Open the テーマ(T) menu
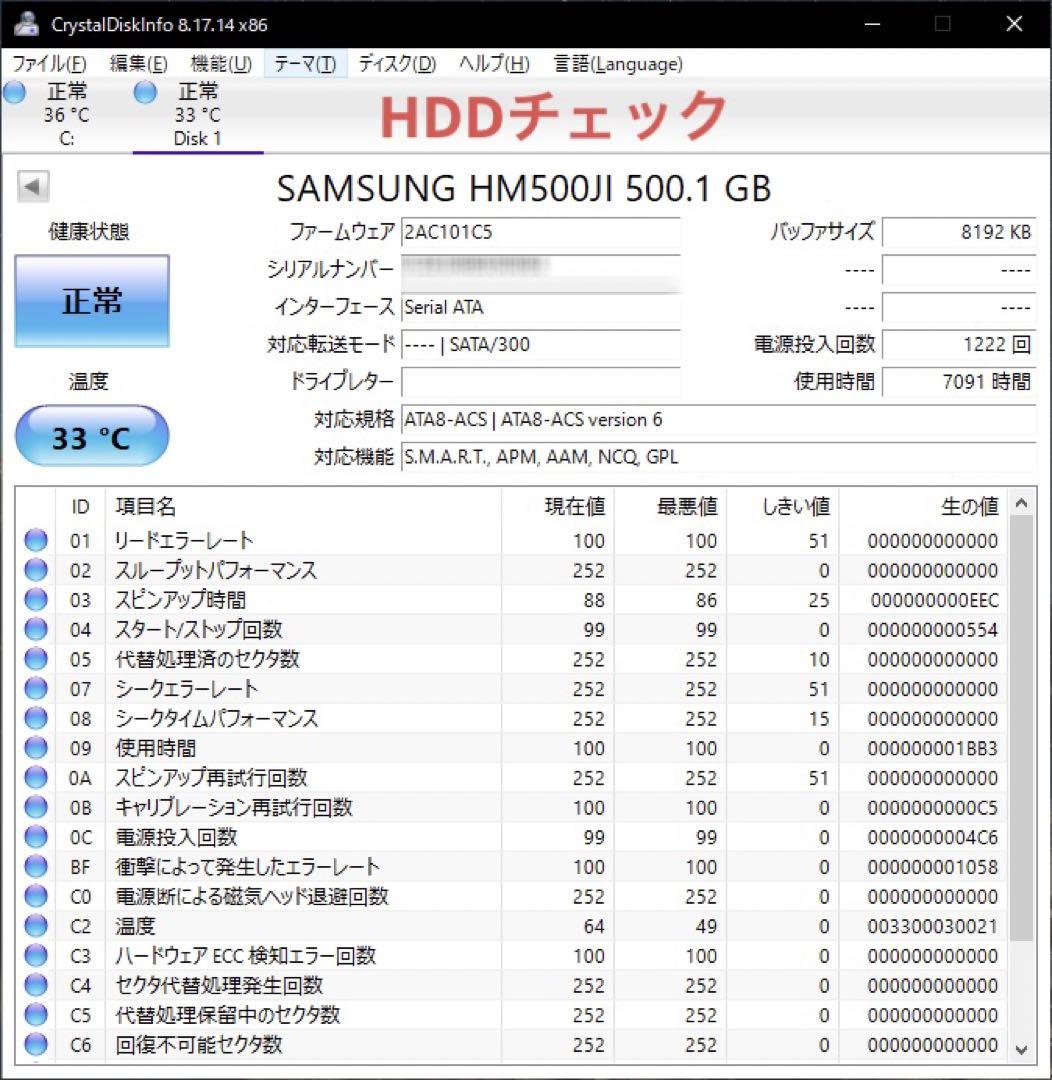This screenshot has height=1080, width=1052. [x=305, y=64]
